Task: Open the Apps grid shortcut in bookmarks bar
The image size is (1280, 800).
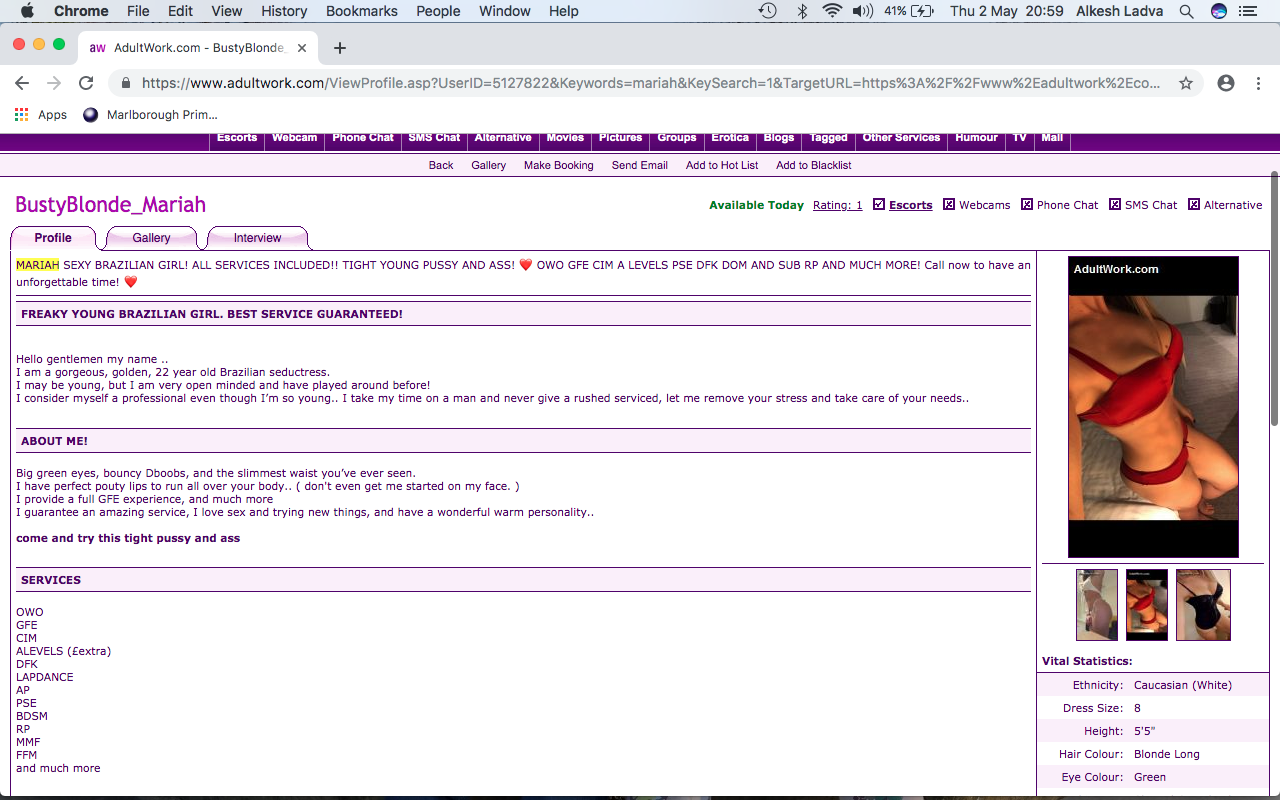Action: (41, 115)
